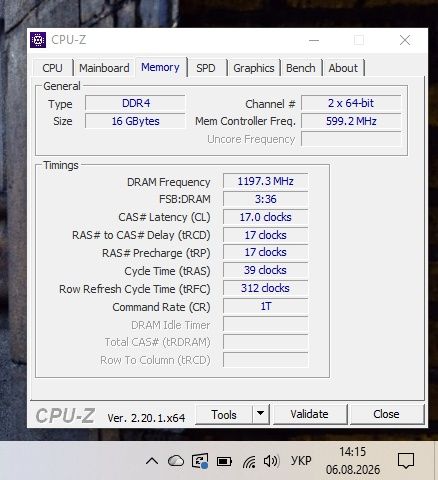438x480 pixels.
Task: Click the empty Total CAS# (tRDRAM) field
Action: point(265,342)
